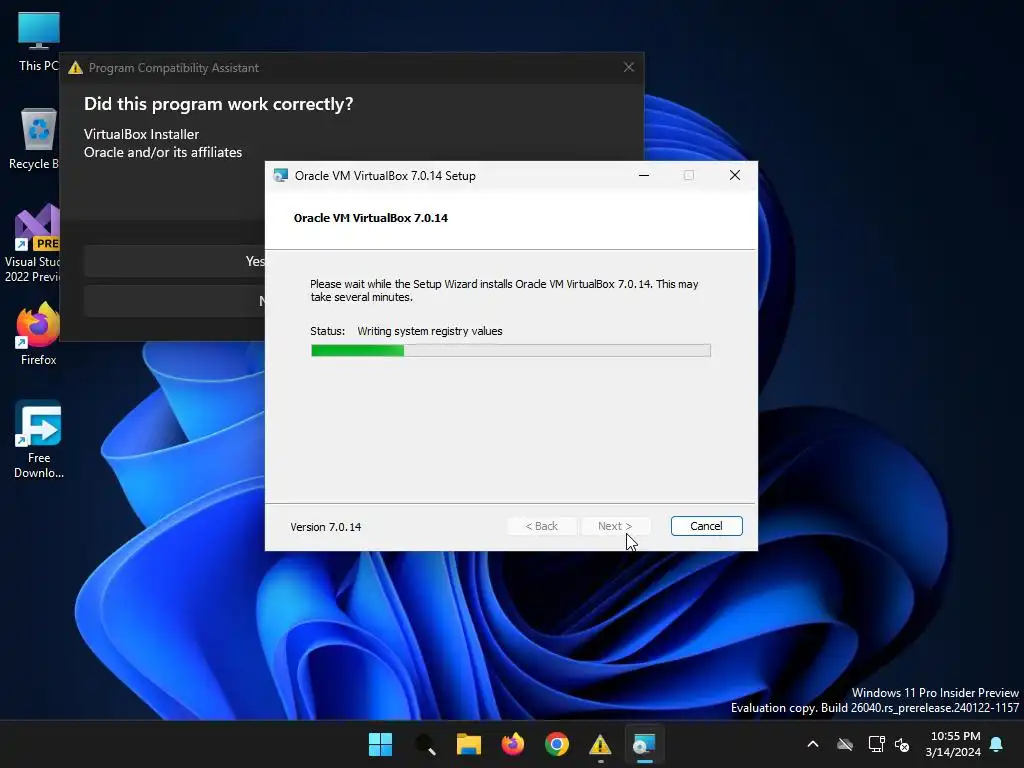Click the 'VirtualBox Installer' program name text
Viewport: 1024px width, 768px height.
[142, 135]
